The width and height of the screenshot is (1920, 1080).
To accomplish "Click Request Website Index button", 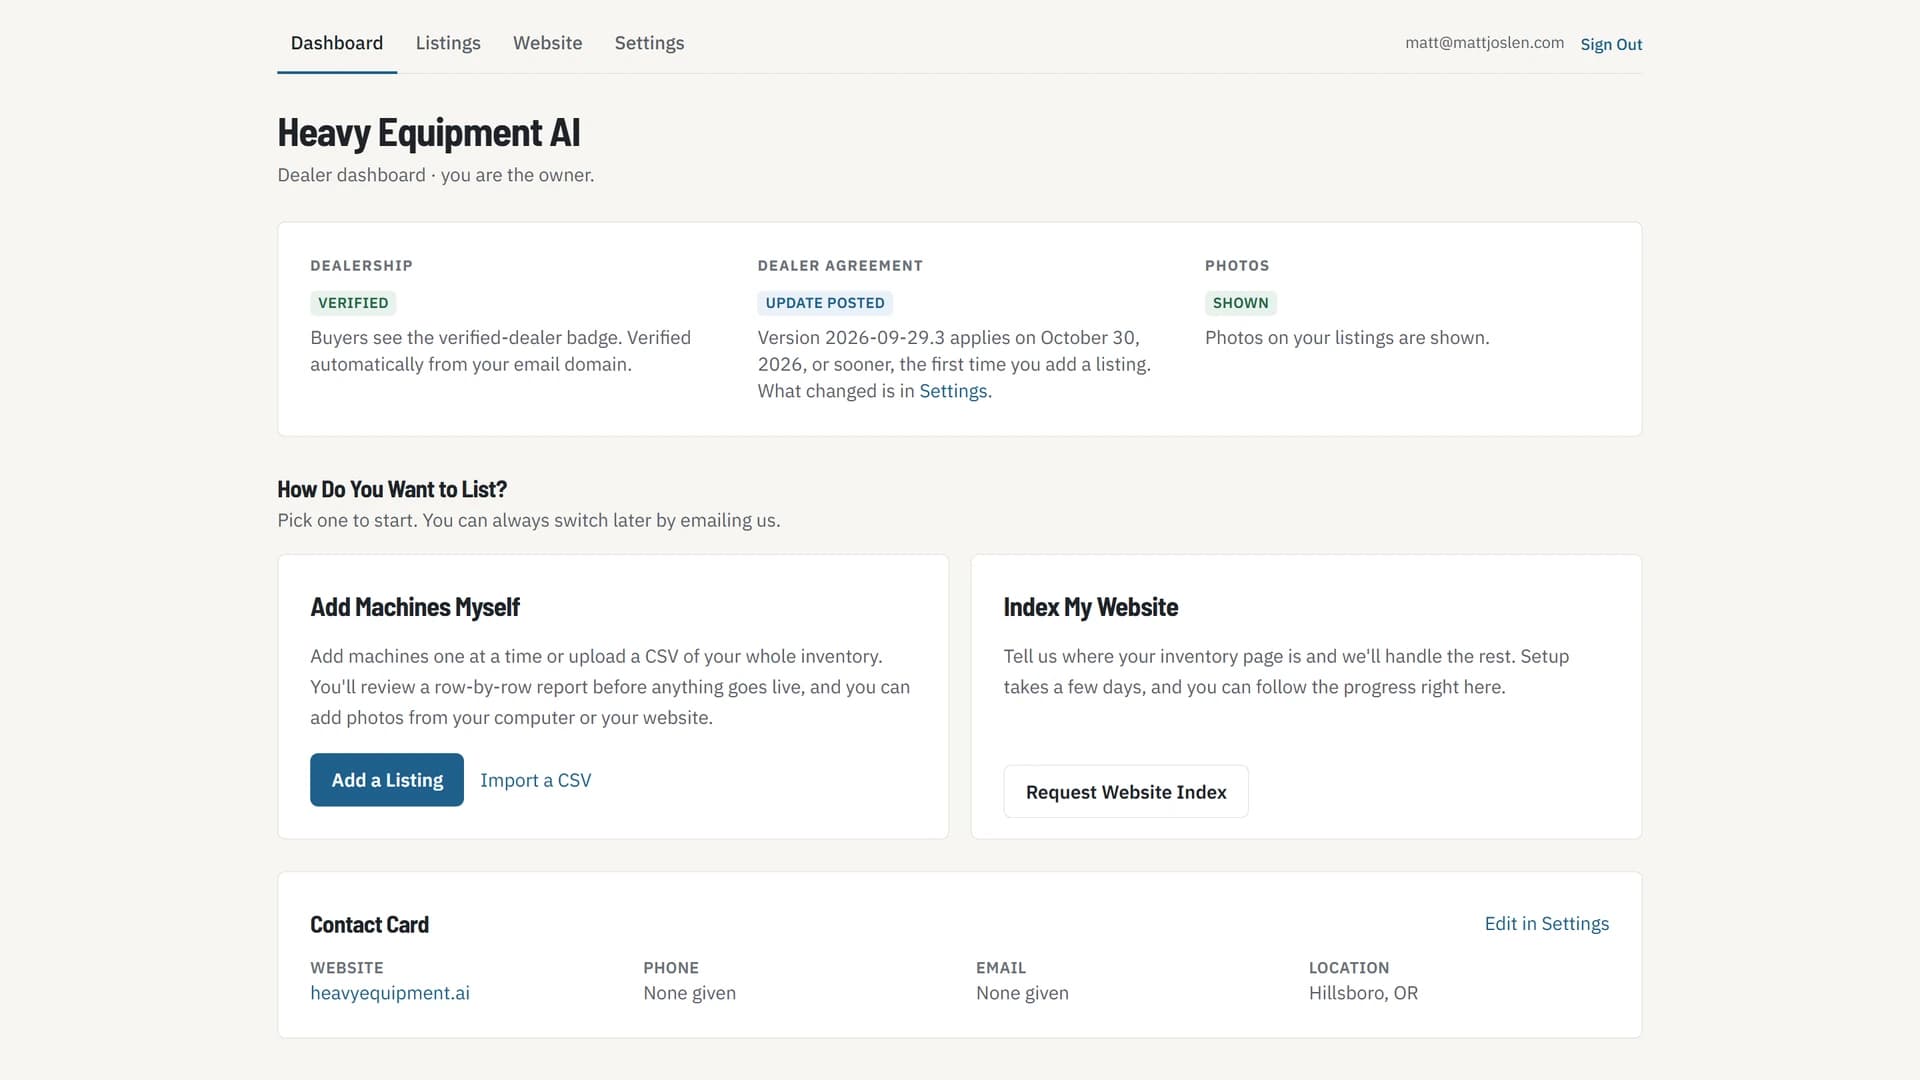I will (1126, 792).
